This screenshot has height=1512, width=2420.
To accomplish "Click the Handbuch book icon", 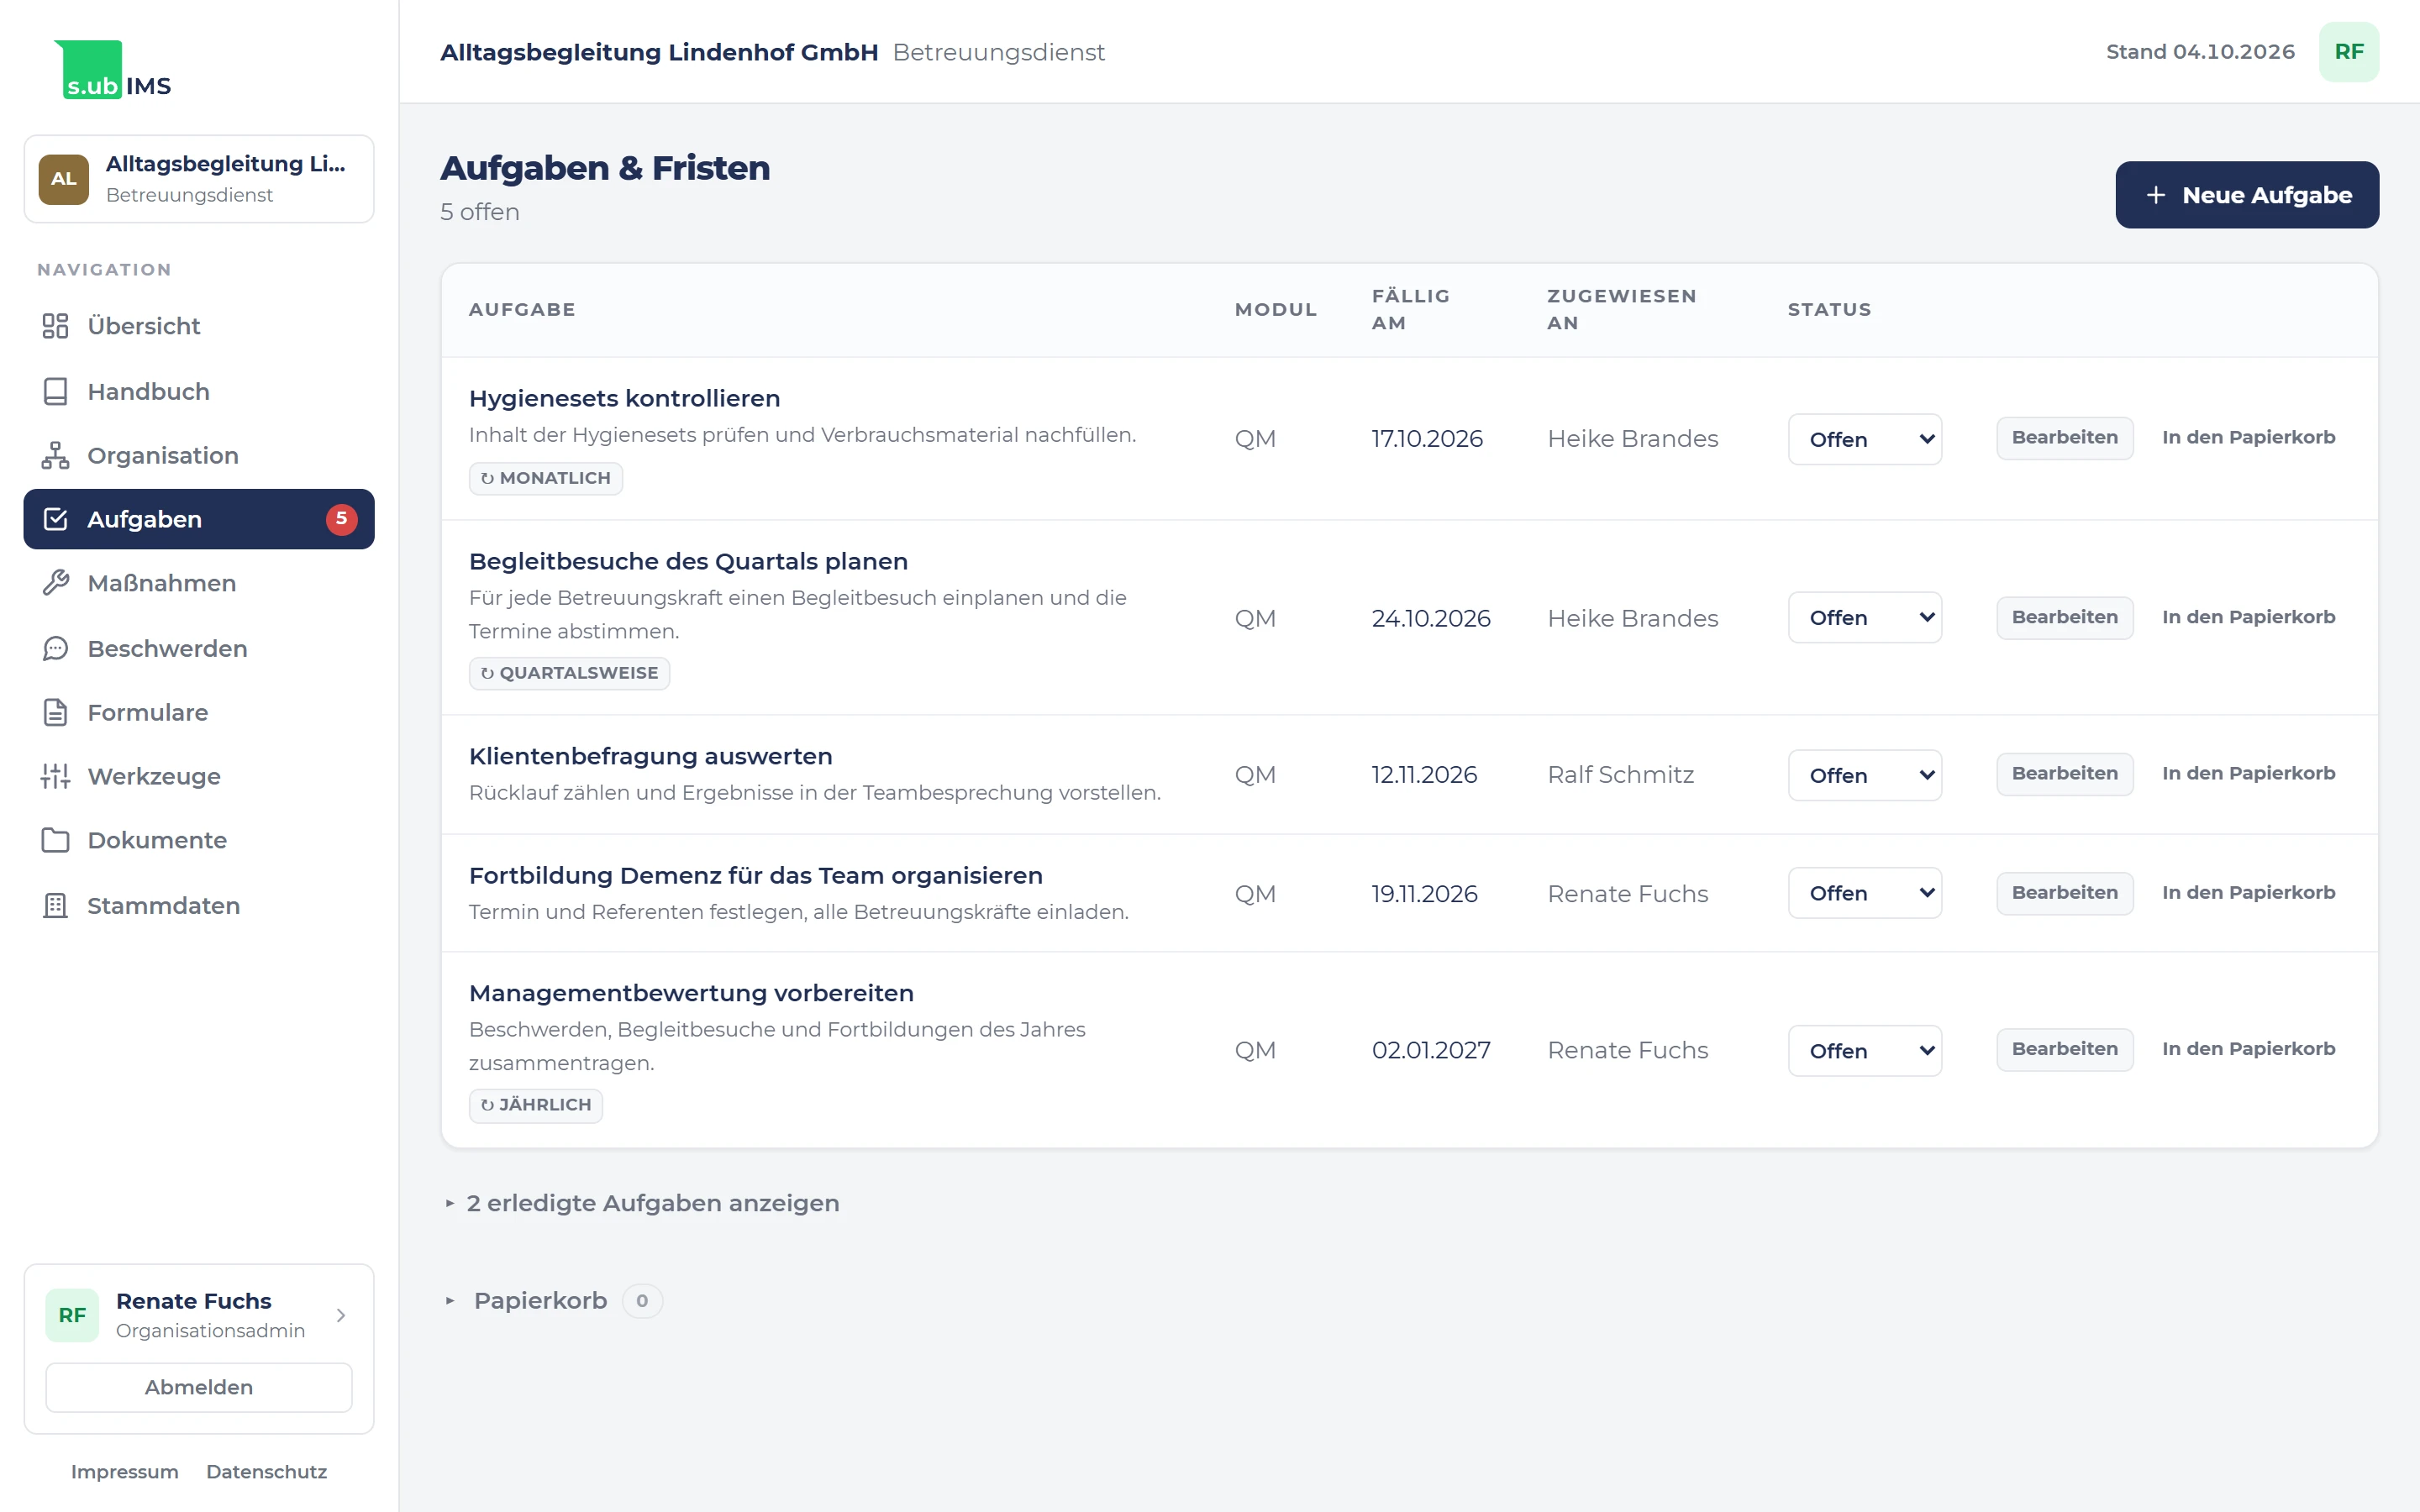I will coord(55,391).
